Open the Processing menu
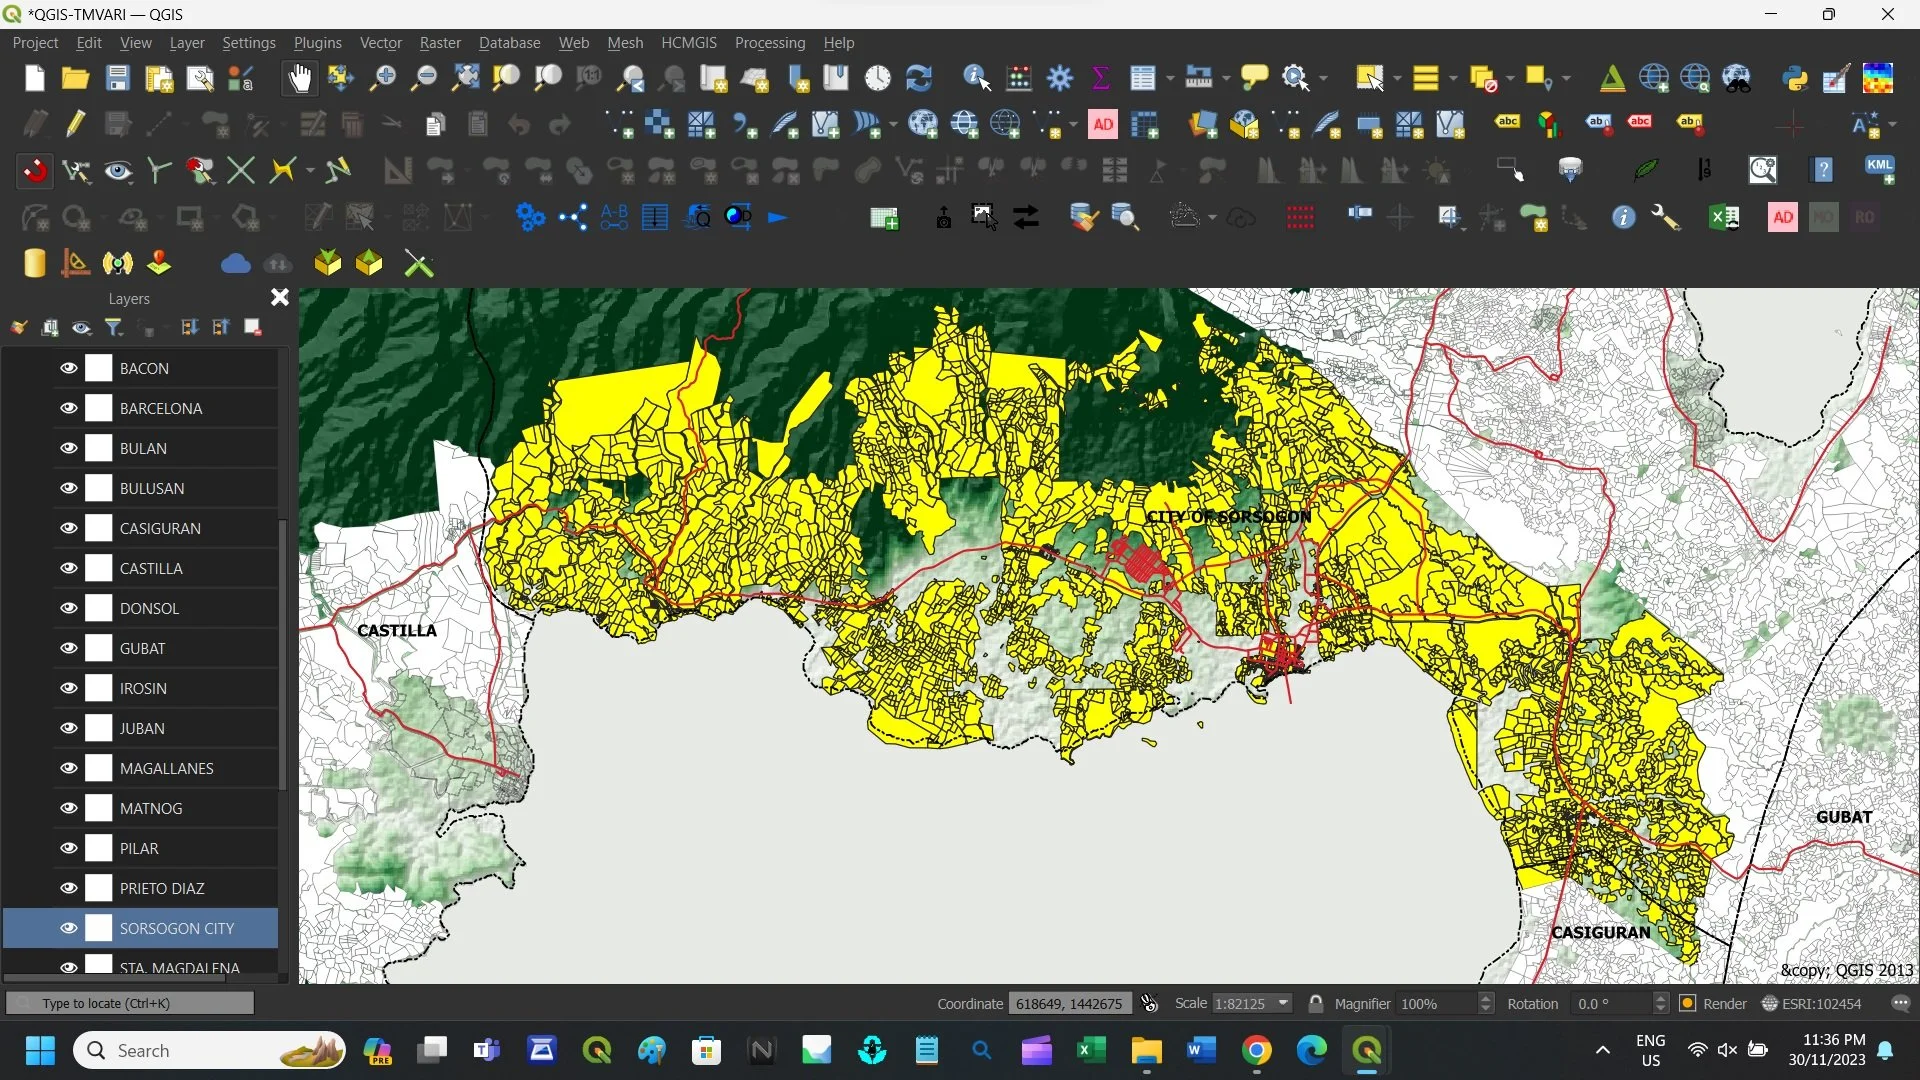 point(769,43)
